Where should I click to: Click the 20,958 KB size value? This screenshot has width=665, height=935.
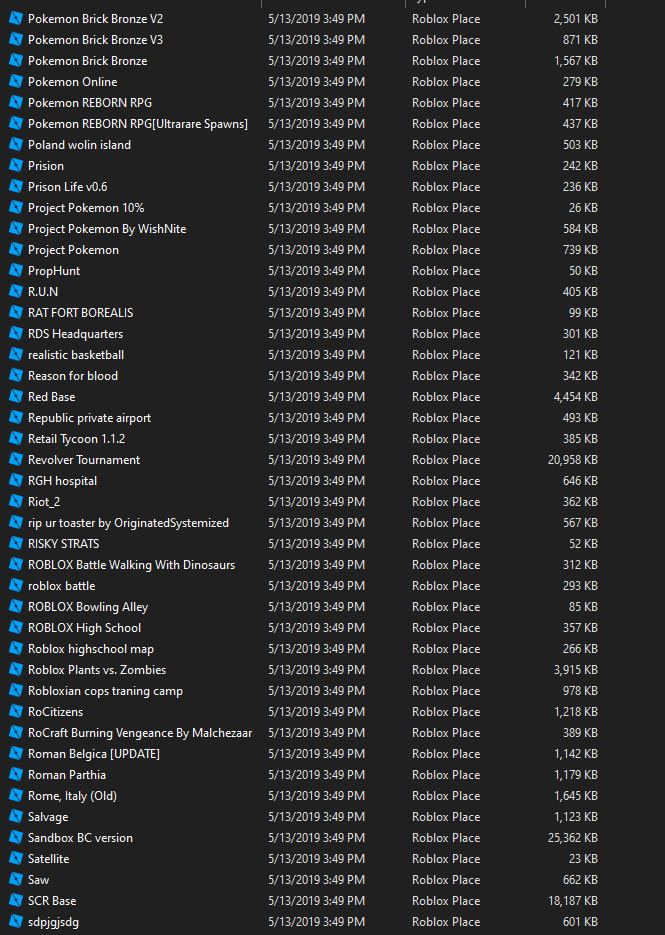(573, 460)
